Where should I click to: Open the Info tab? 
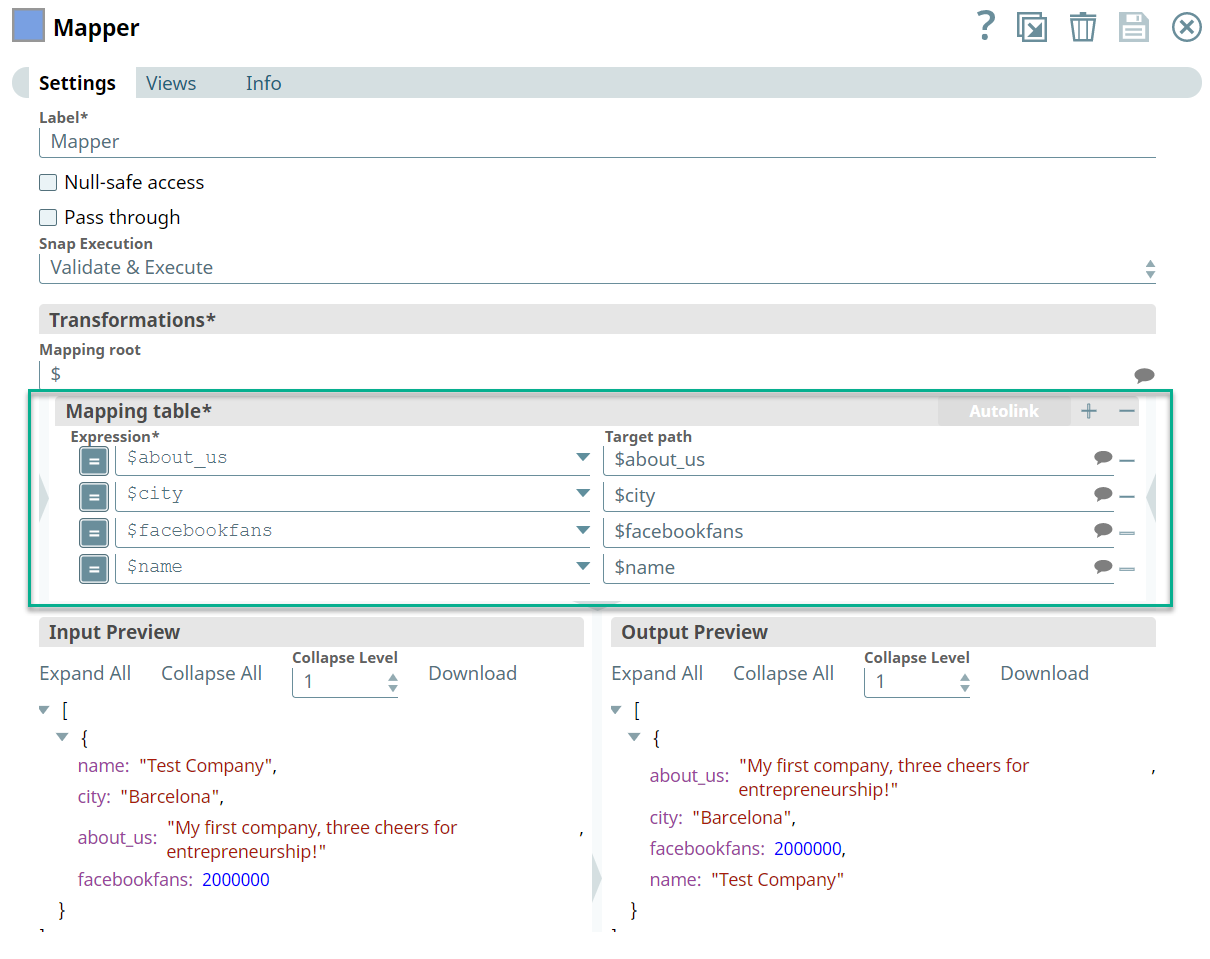click(264, 83)
